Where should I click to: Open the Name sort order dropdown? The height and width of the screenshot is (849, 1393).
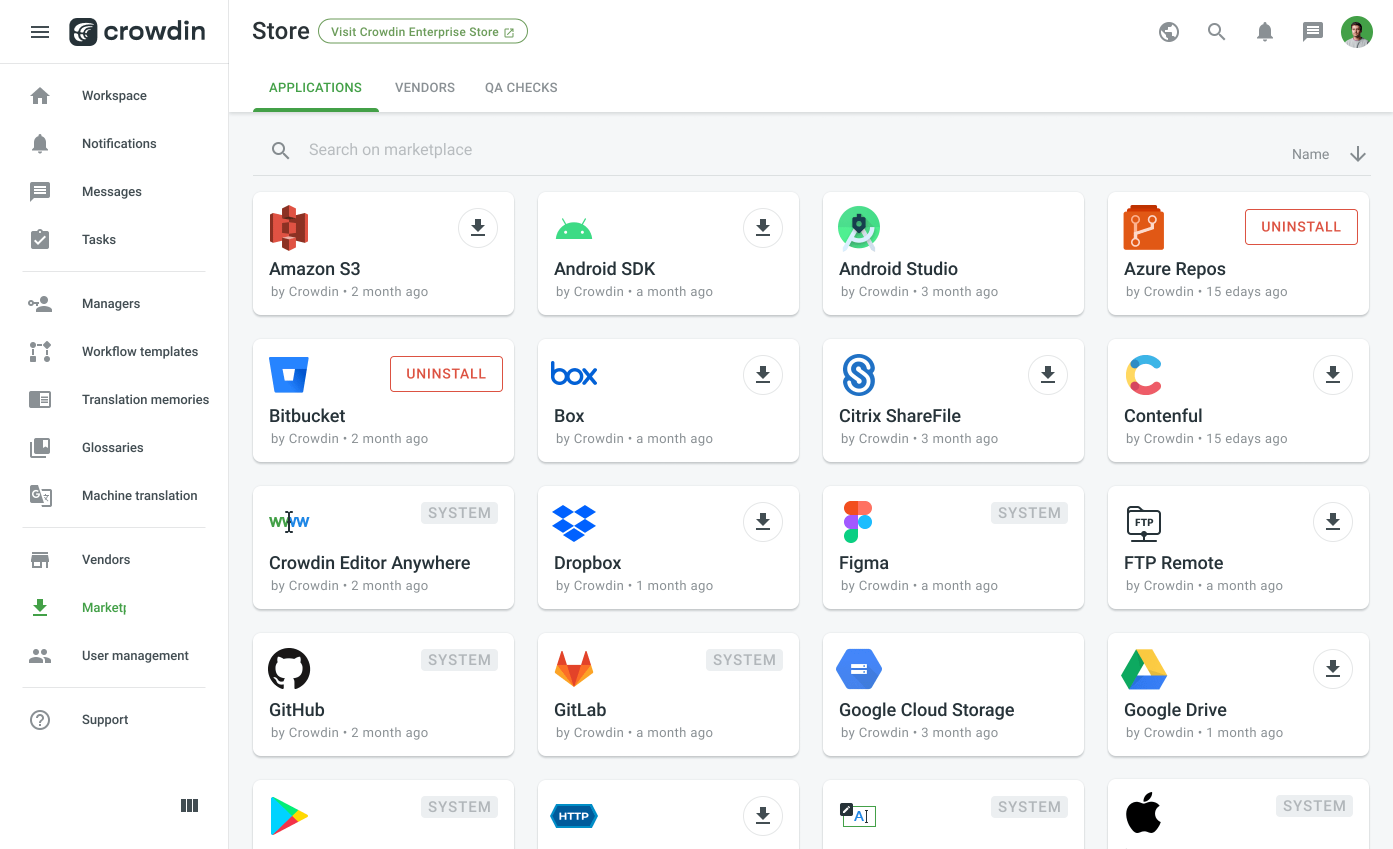click(x=1328, y=154)
